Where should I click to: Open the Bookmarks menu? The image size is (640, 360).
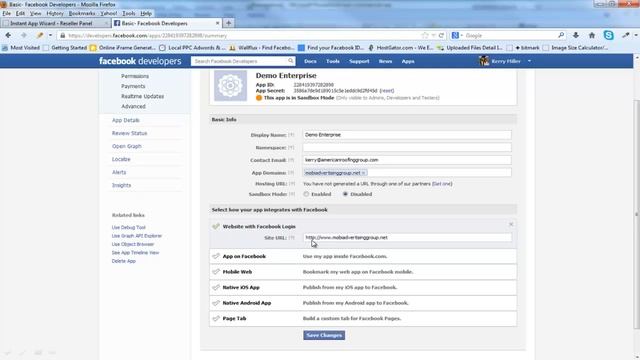pyautogui.click(x=82, y=13)
